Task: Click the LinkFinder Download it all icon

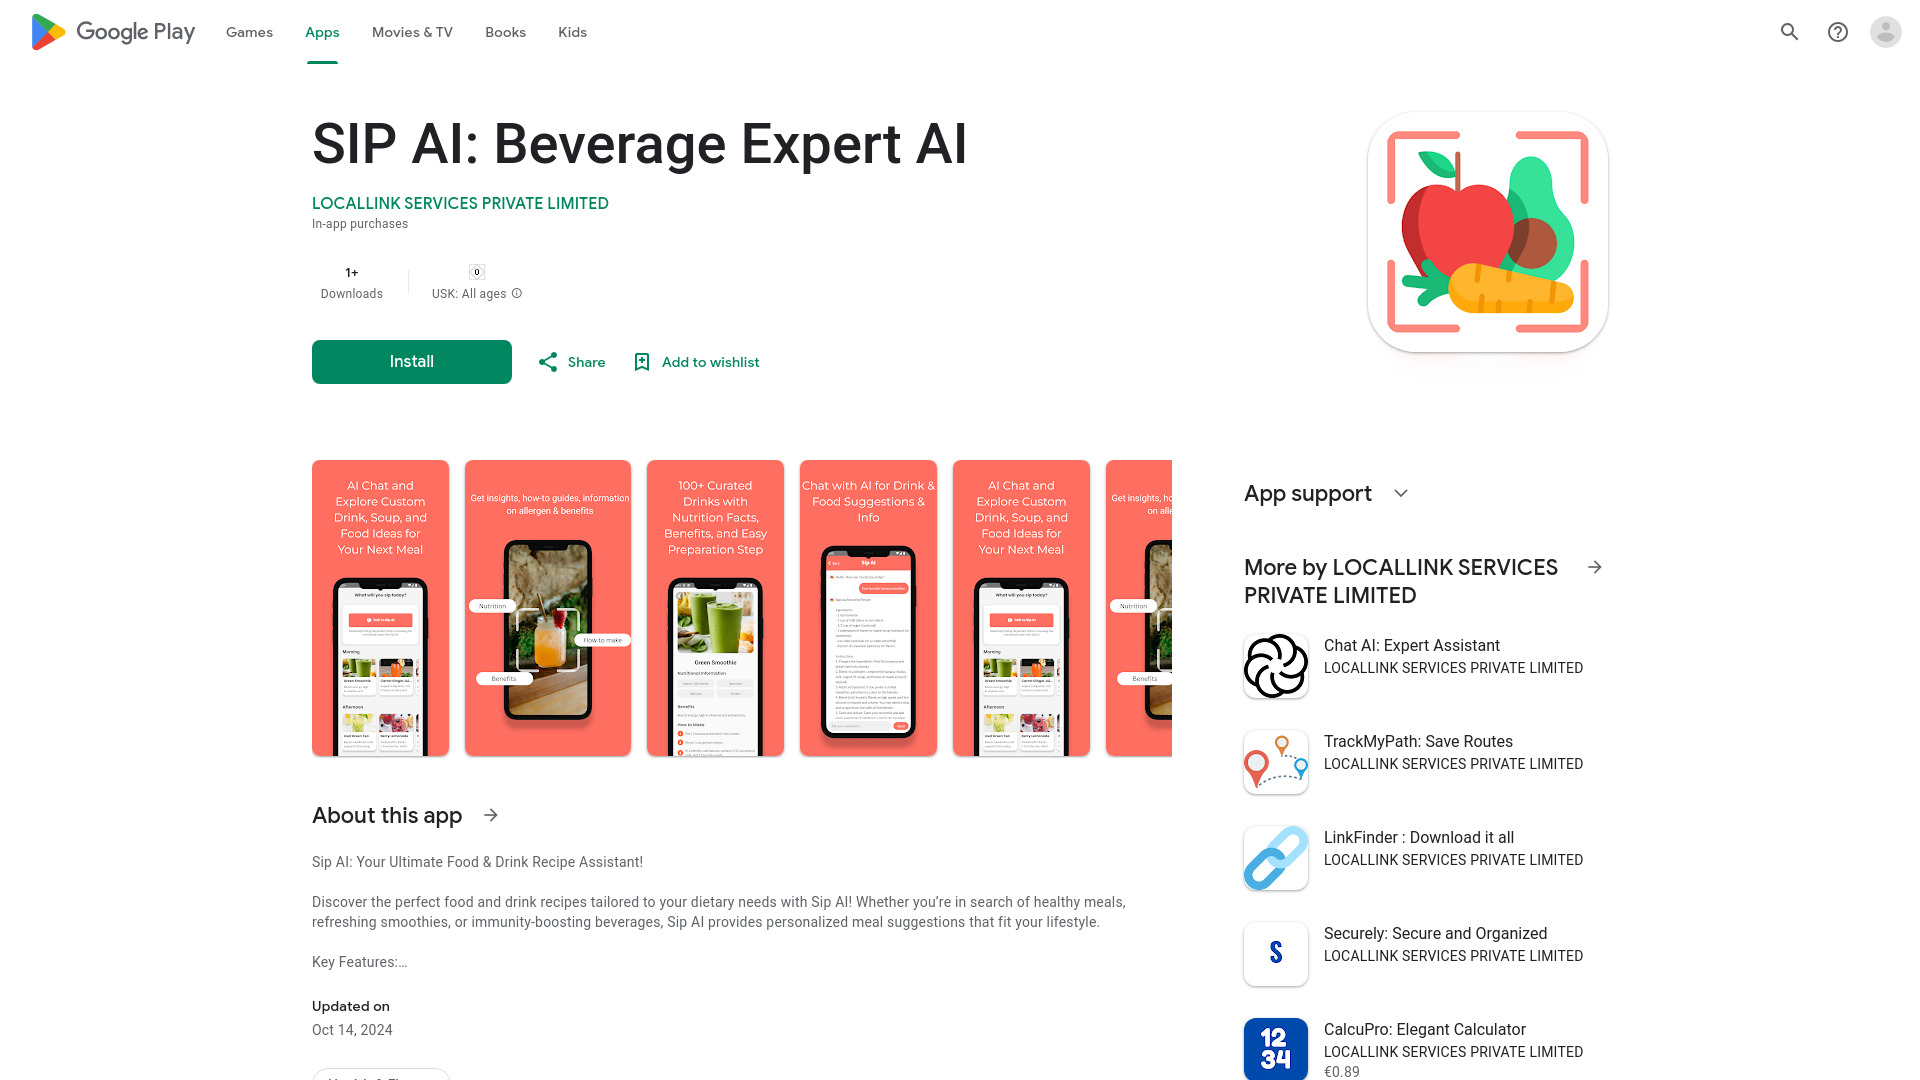Action: click(x=1275, y=857)
